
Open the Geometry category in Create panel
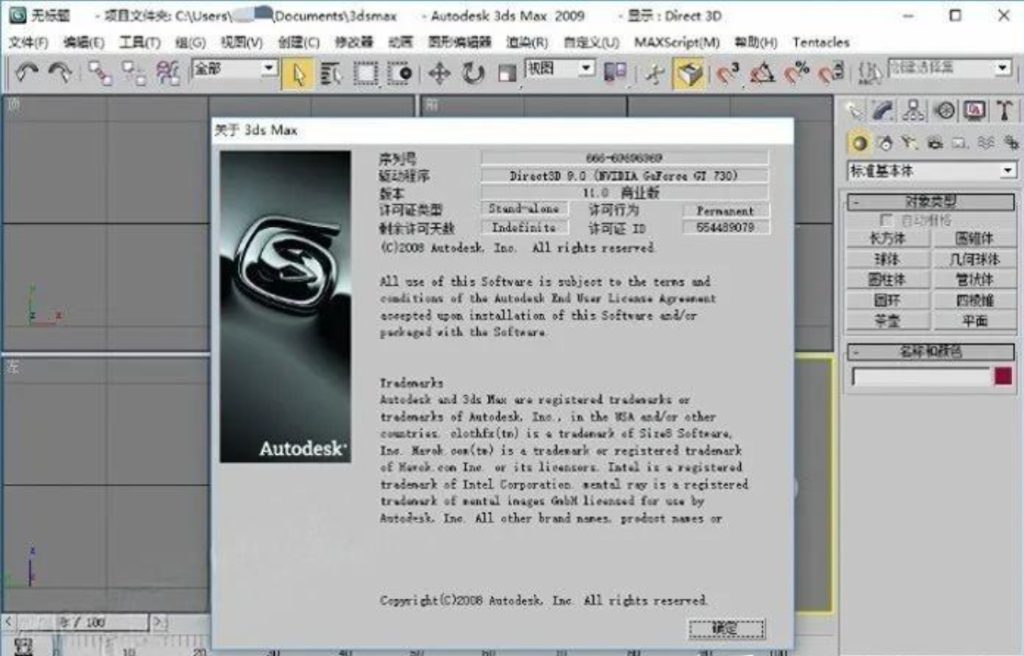tap(858, 142)
